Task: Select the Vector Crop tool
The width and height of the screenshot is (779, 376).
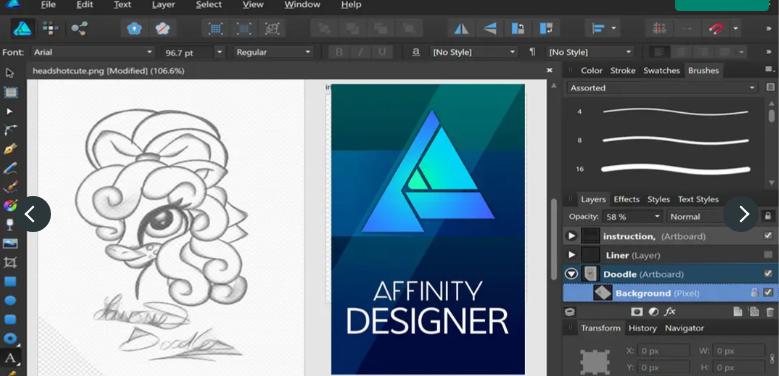Action: (10, 262)
